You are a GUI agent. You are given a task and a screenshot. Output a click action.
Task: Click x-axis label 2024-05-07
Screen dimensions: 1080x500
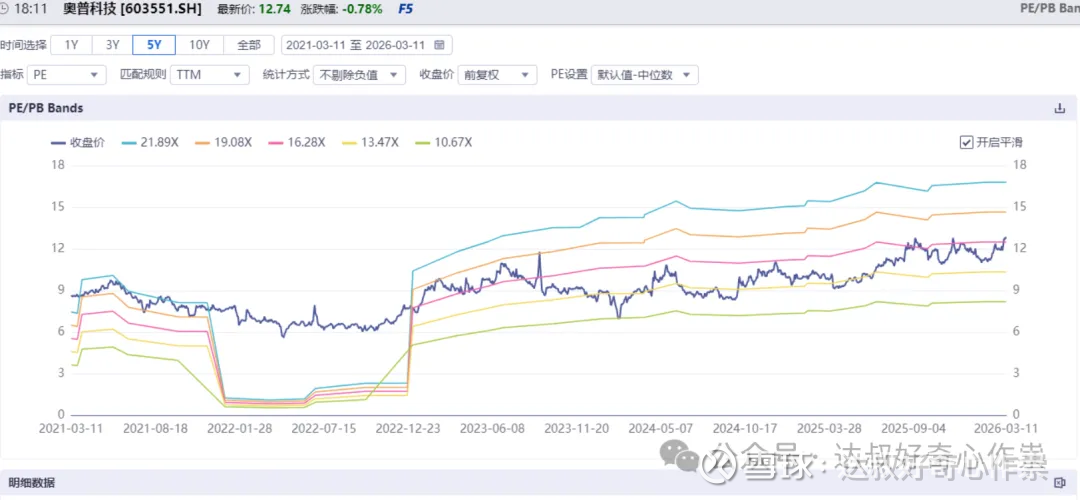(x=661, y=428)
